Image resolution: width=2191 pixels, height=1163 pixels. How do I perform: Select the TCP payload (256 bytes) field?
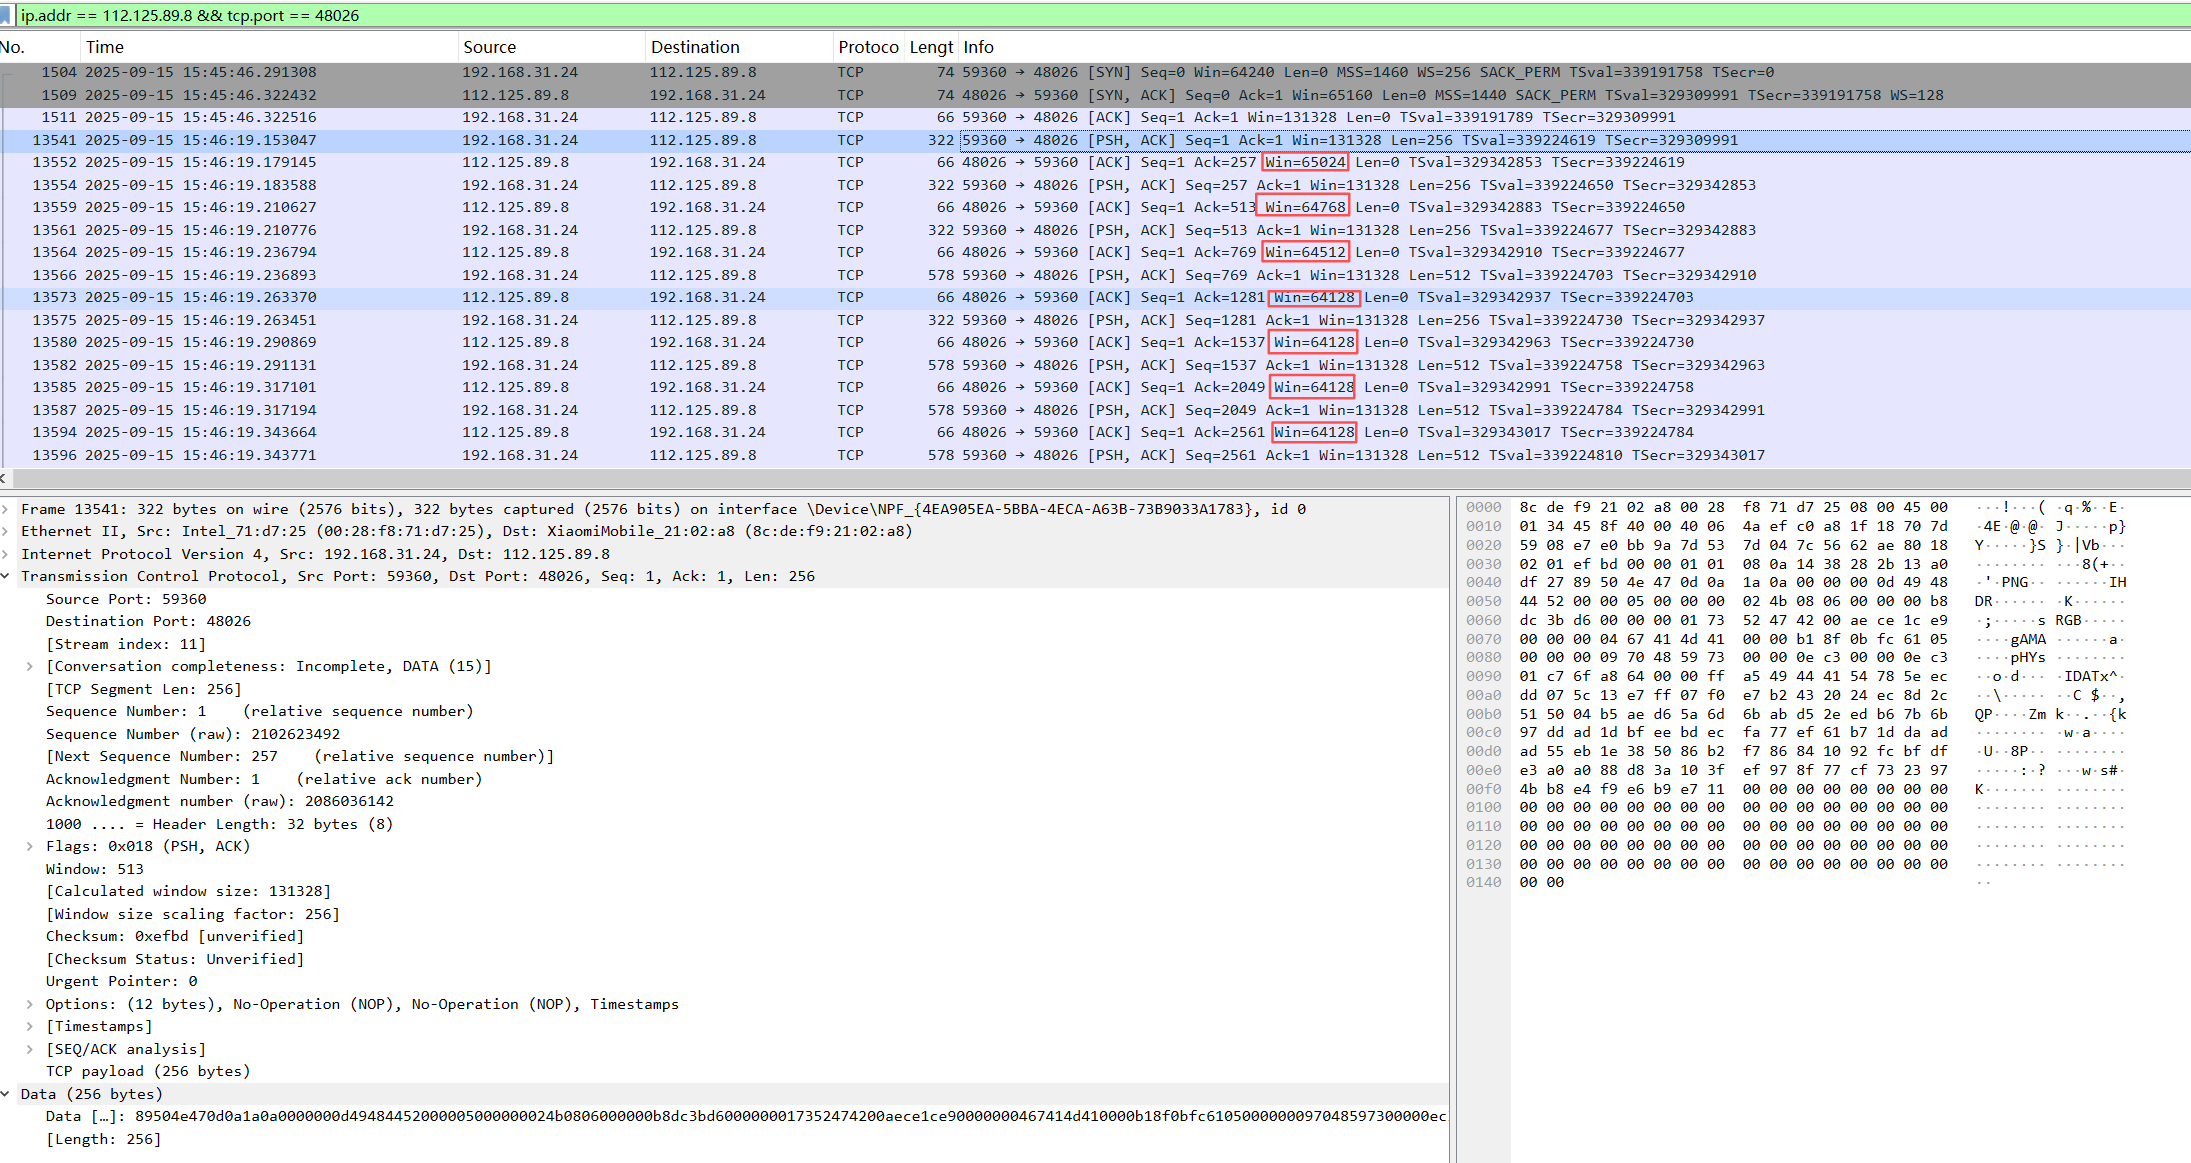pyautogui.click(x=148, y=1071)
